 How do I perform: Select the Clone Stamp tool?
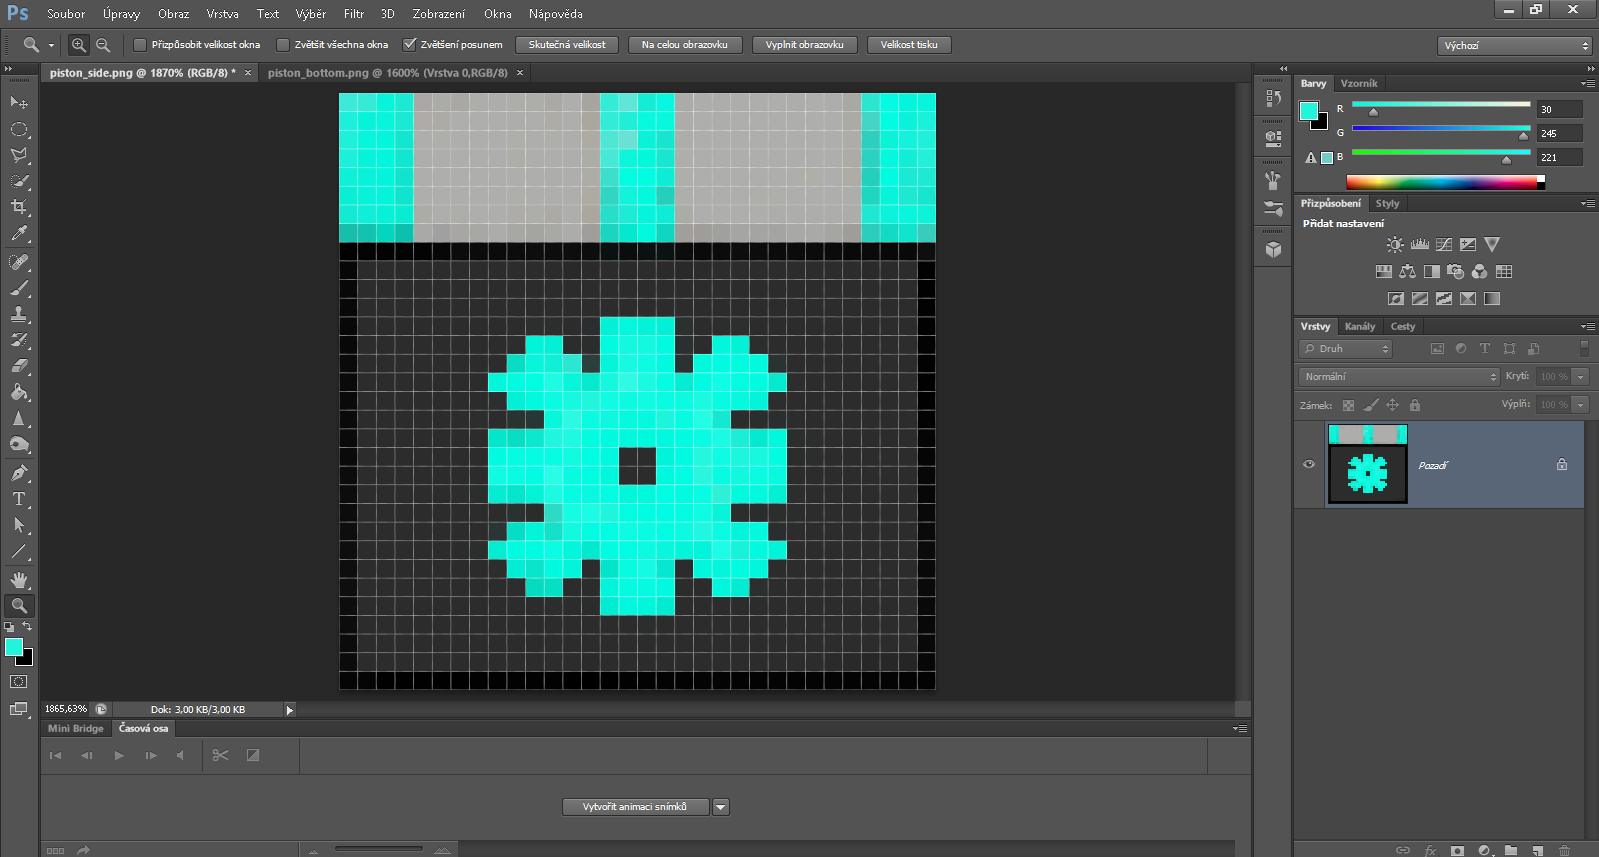(x=19, y=314)
